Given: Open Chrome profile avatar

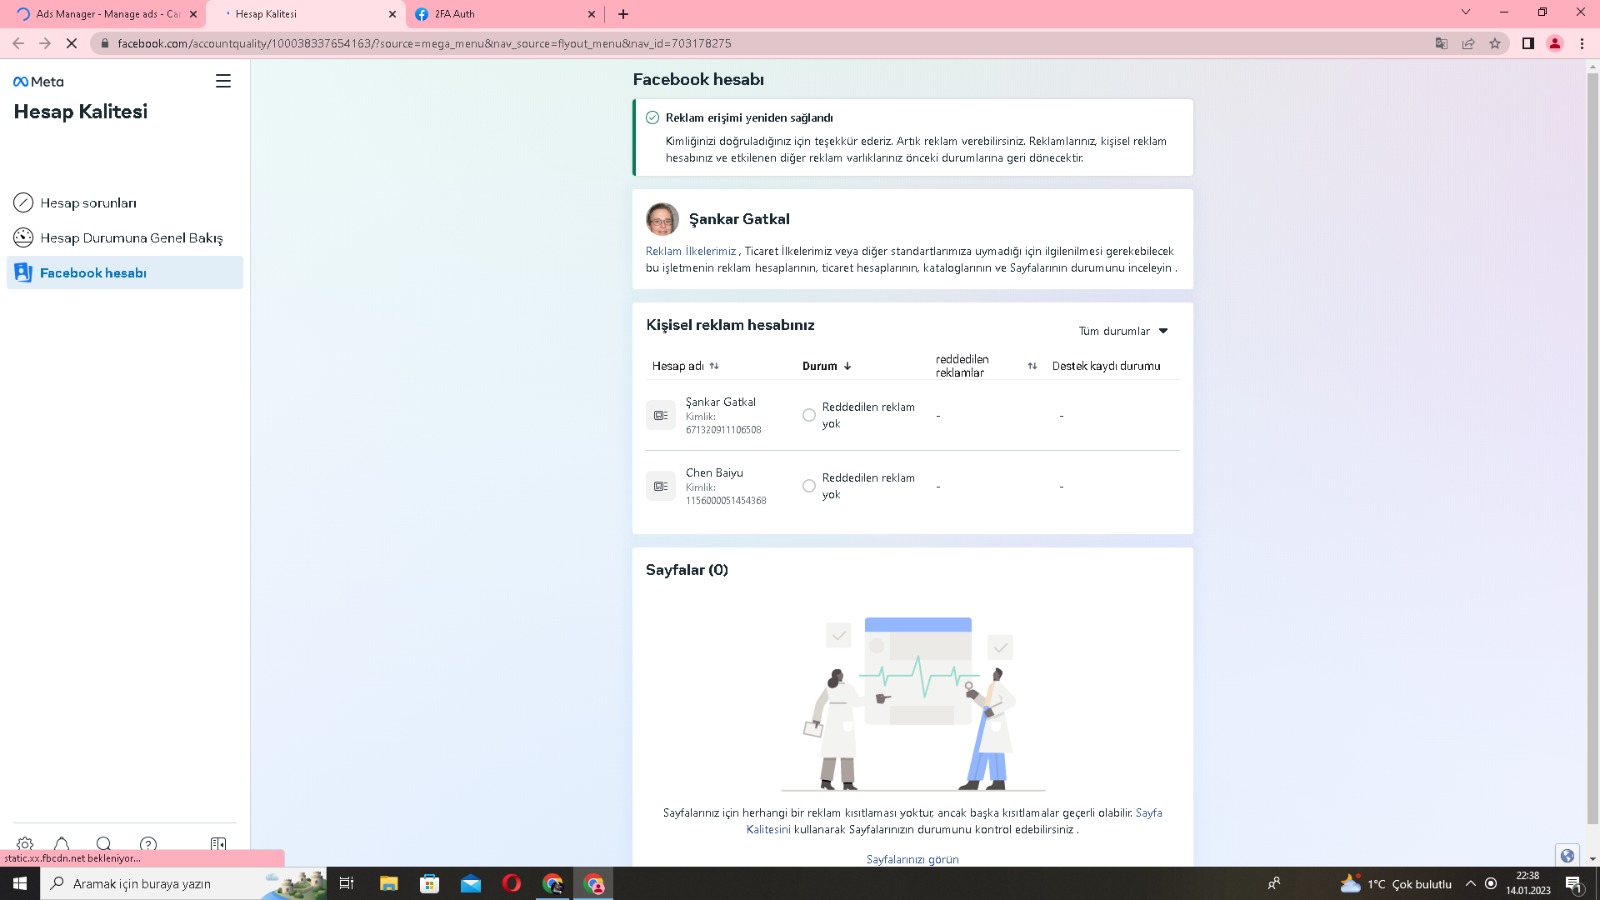Looking at the screenshot, I should (x=1555, y=43).
